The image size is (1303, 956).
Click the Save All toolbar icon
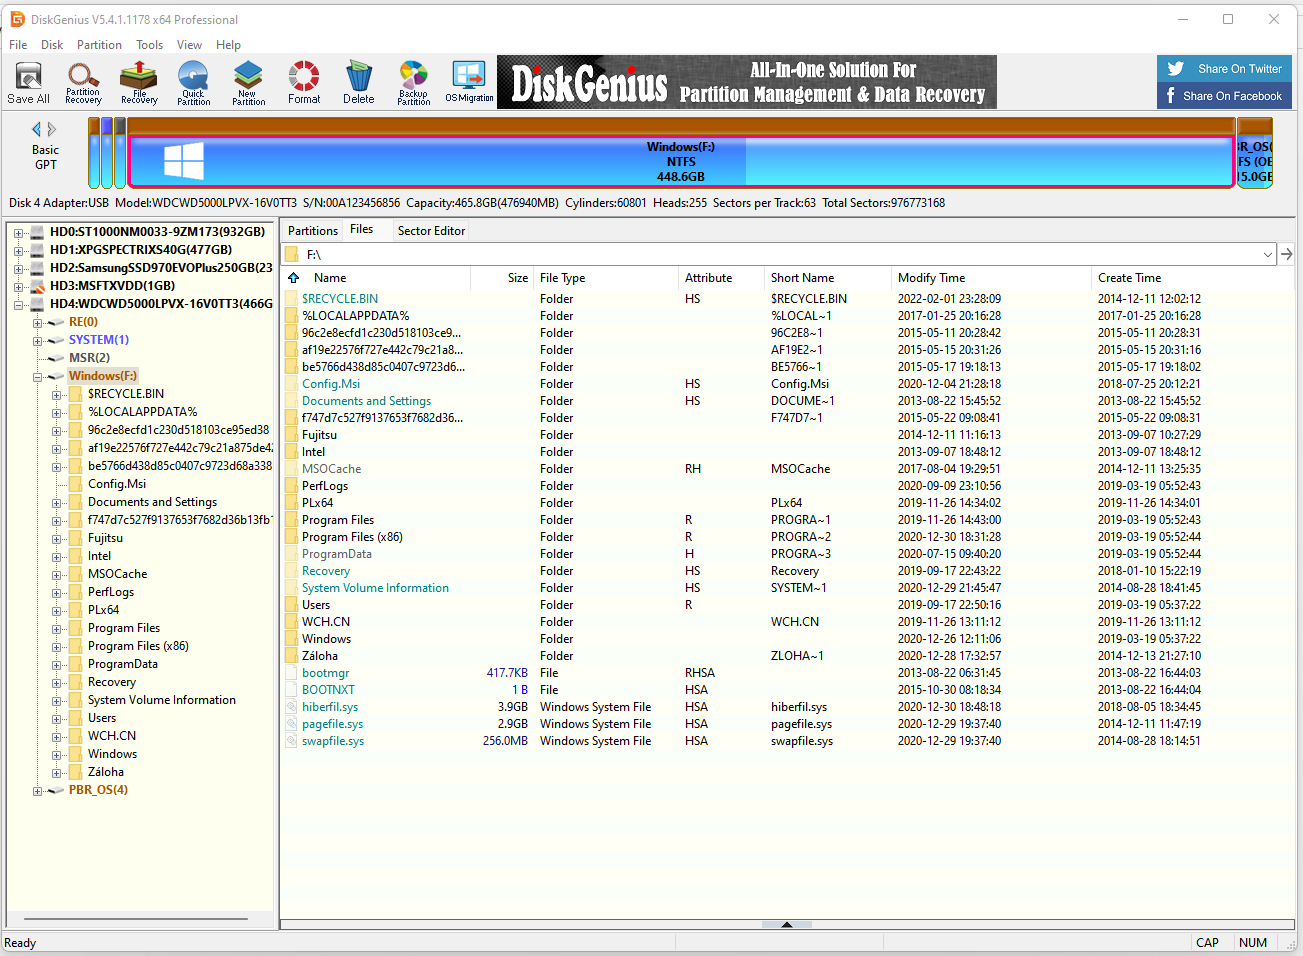[28, 82]
